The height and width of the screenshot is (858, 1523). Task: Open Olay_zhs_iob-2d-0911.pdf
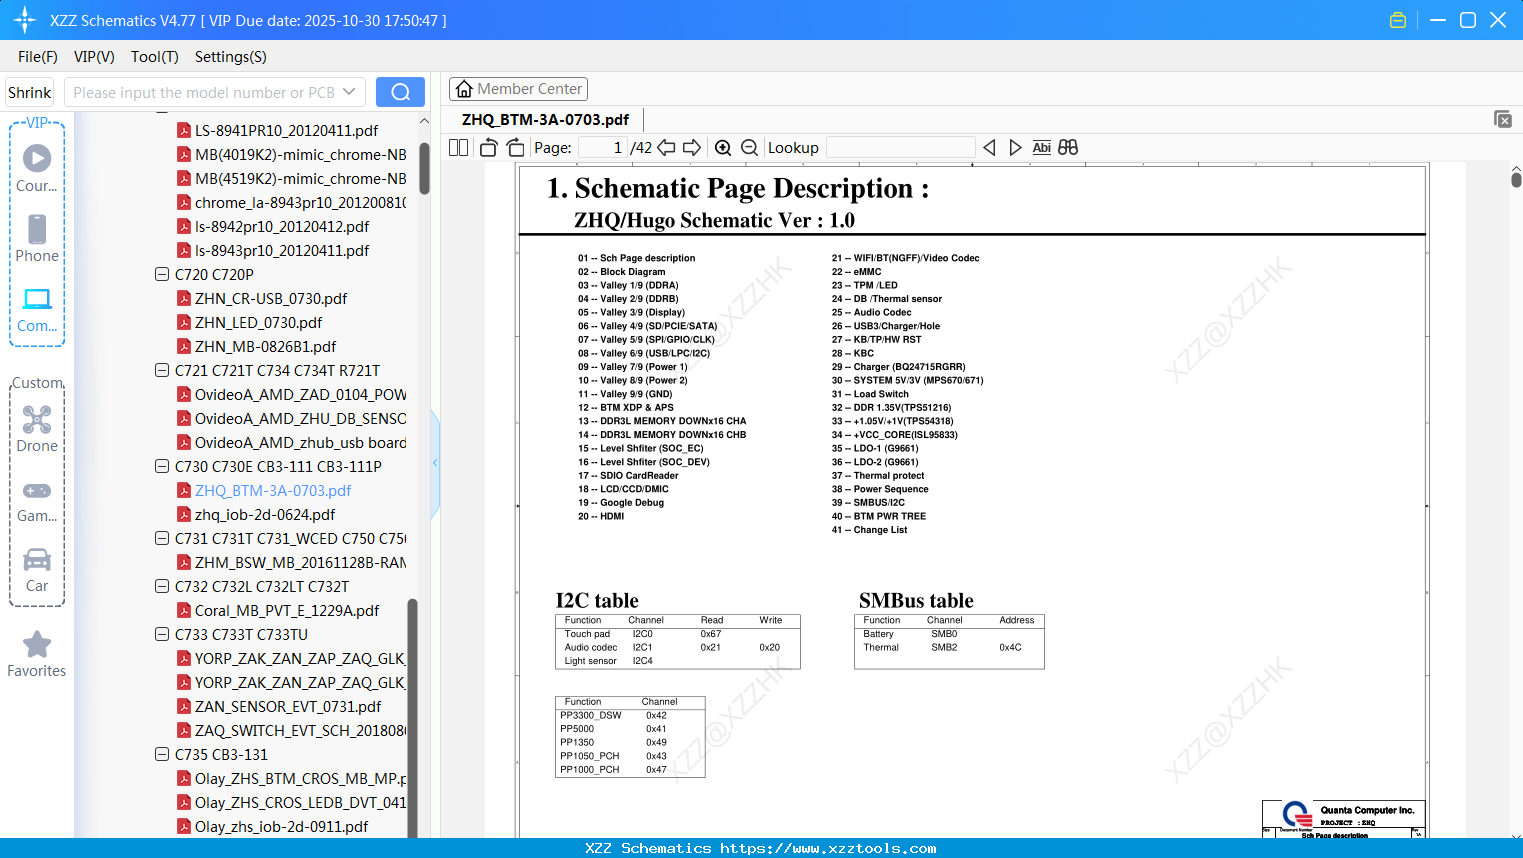[281, 826]
